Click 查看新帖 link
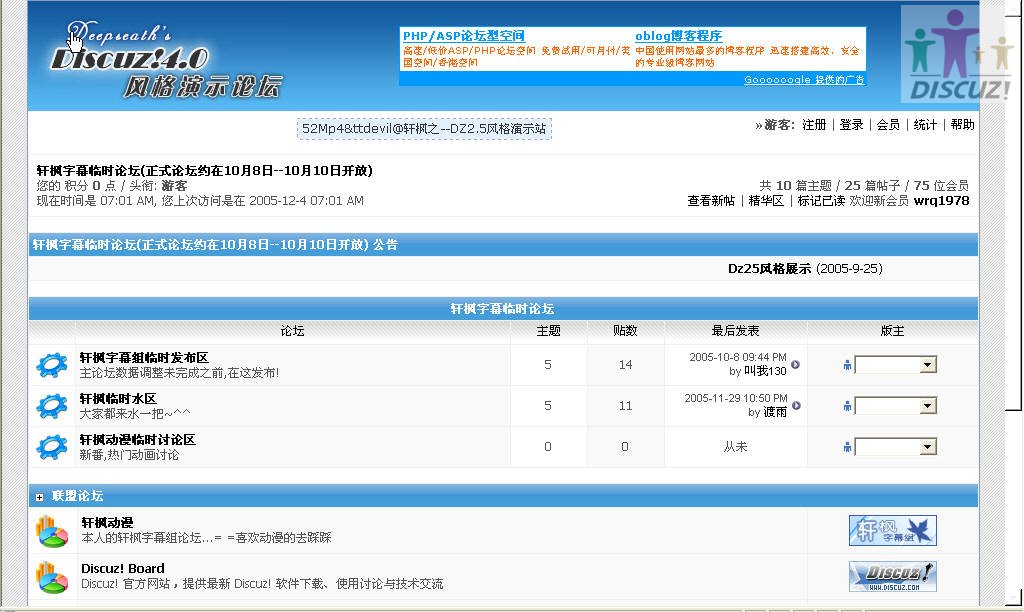The image size is (1024, 612). coord(711,201)
